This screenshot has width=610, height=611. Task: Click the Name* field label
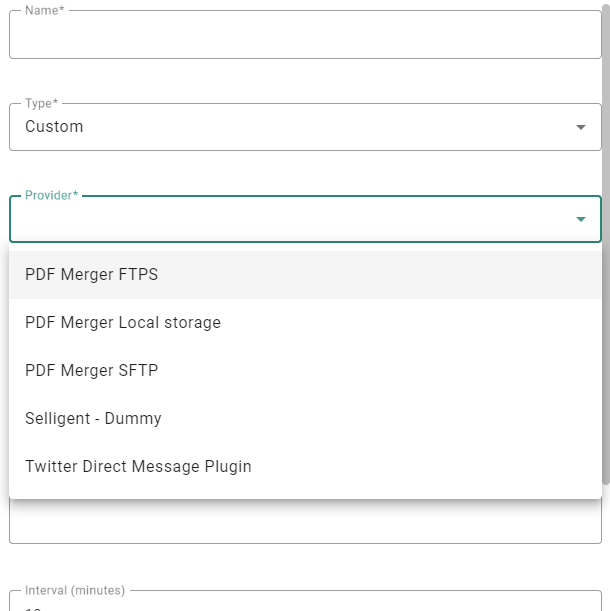[44, 10]
